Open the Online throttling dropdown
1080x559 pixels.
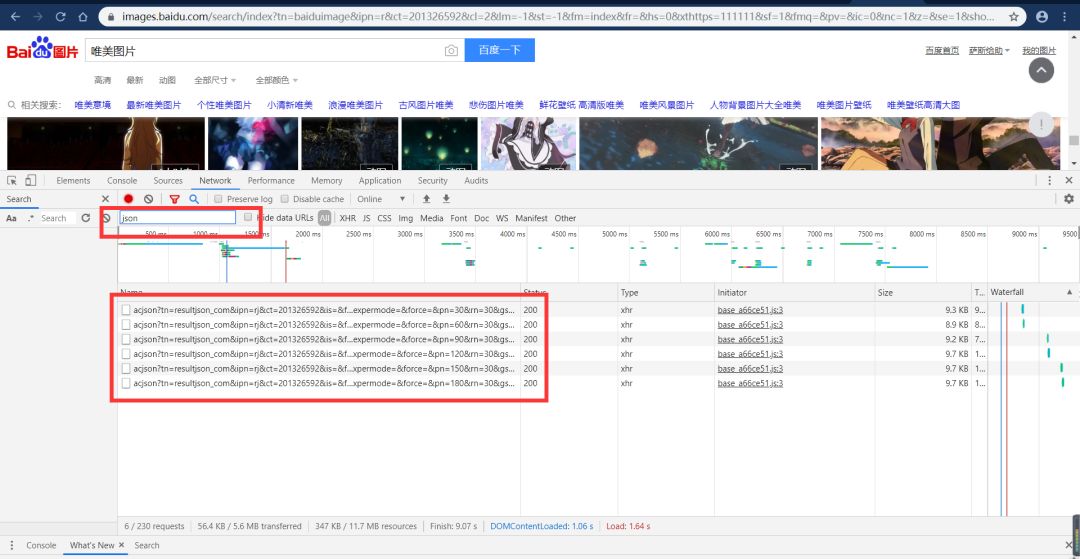click(x=381, y=199)
